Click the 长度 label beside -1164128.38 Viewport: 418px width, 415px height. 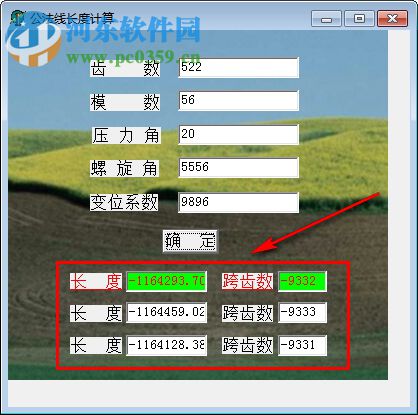pos(96,345)
